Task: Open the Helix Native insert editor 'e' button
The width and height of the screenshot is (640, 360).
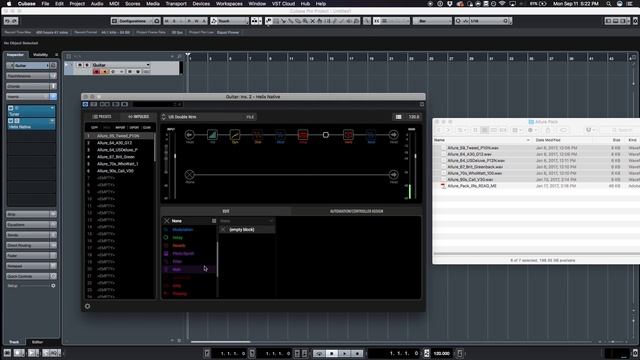Action: coord(17,121)
